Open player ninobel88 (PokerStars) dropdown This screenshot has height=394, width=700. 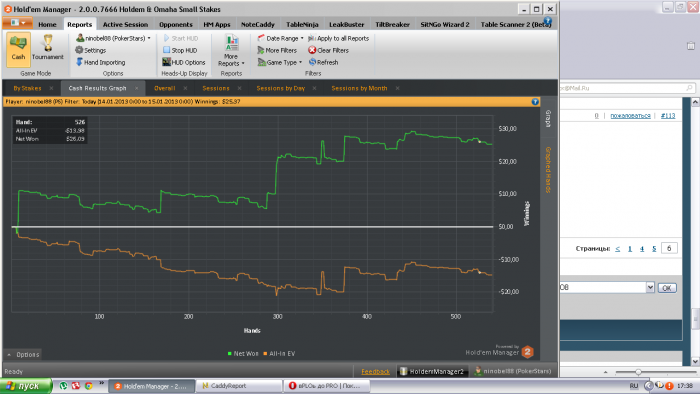pyautogui.click(x=113, y=38)
